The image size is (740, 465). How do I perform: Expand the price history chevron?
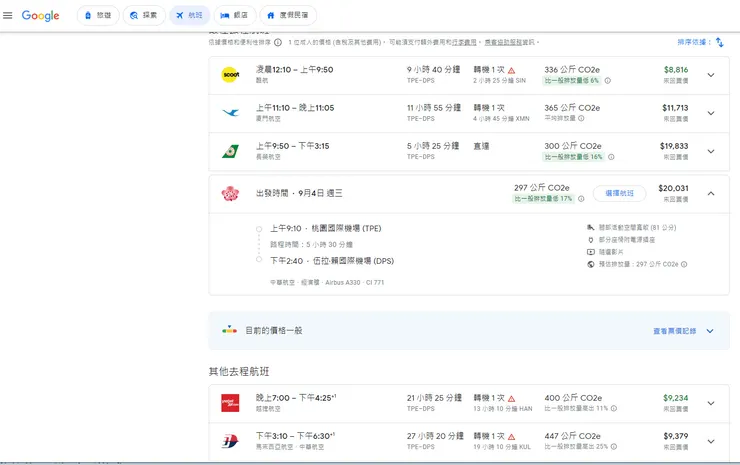pyautogui.click(x=710, y=331)
